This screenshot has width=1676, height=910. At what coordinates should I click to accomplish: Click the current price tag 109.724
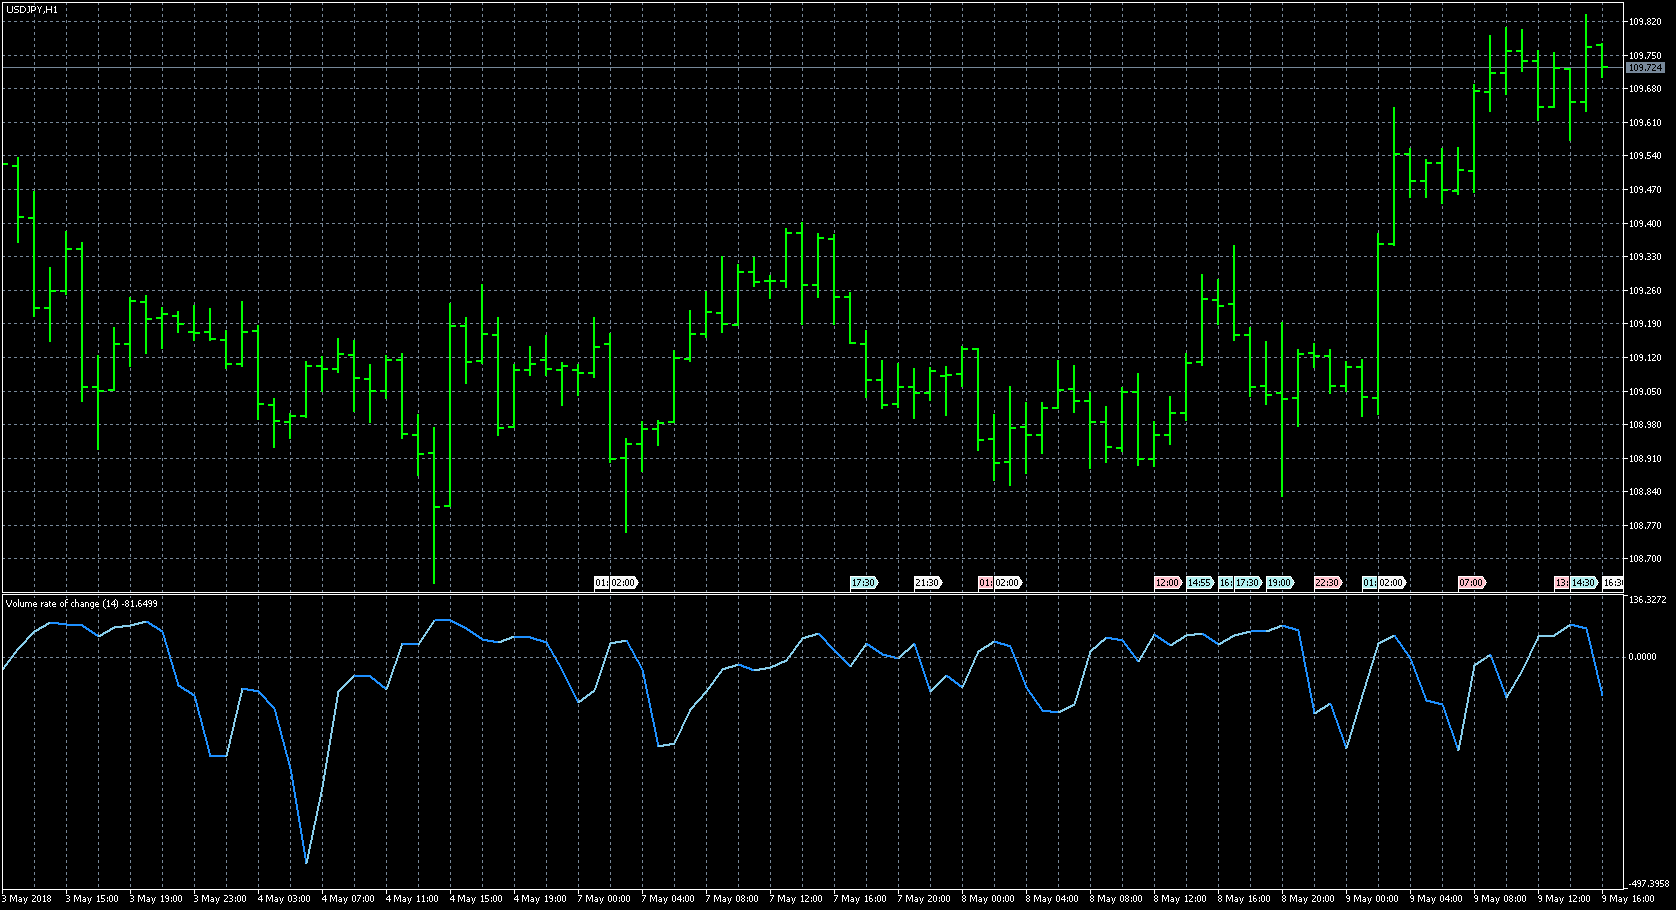[x=1645, y=68]
